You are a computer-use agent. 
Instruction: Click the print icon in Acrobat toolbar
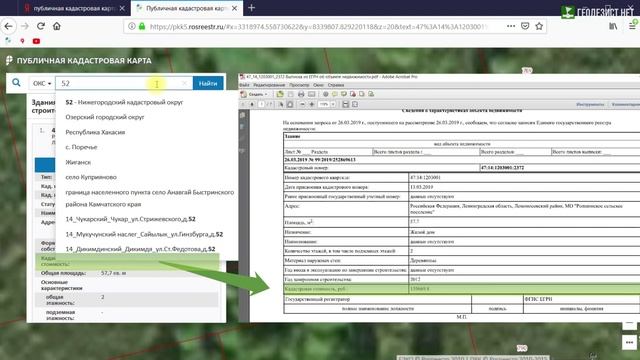click(301, 94)
